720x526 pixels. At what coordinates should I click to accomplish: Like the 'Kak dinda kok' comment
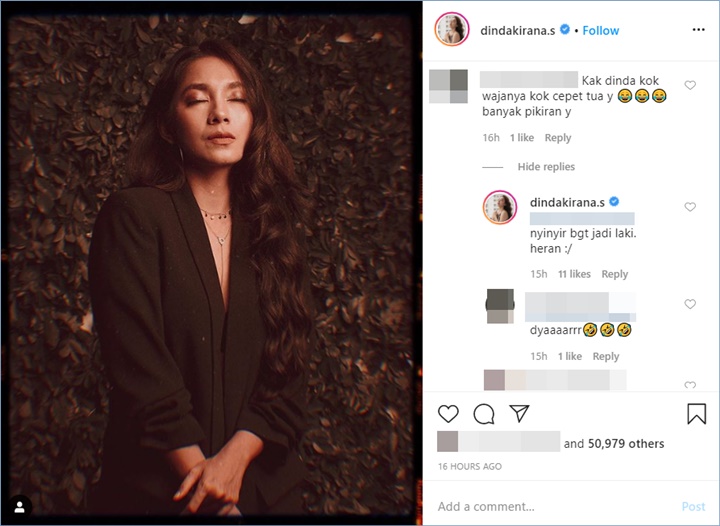[x=690, y=85]
